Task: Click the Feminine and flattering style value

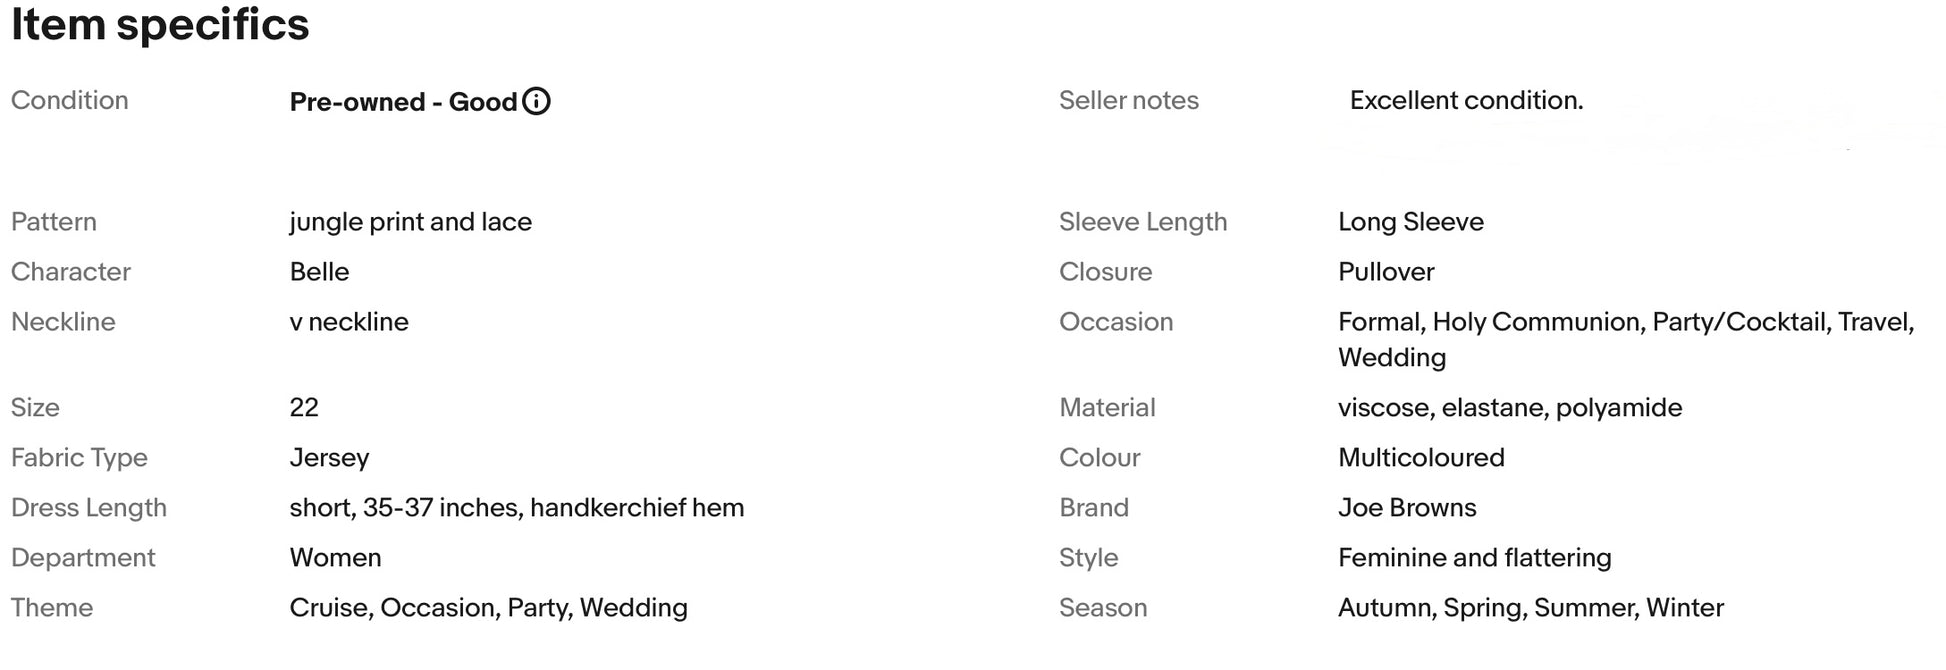Action: [x=1474, y=558]
